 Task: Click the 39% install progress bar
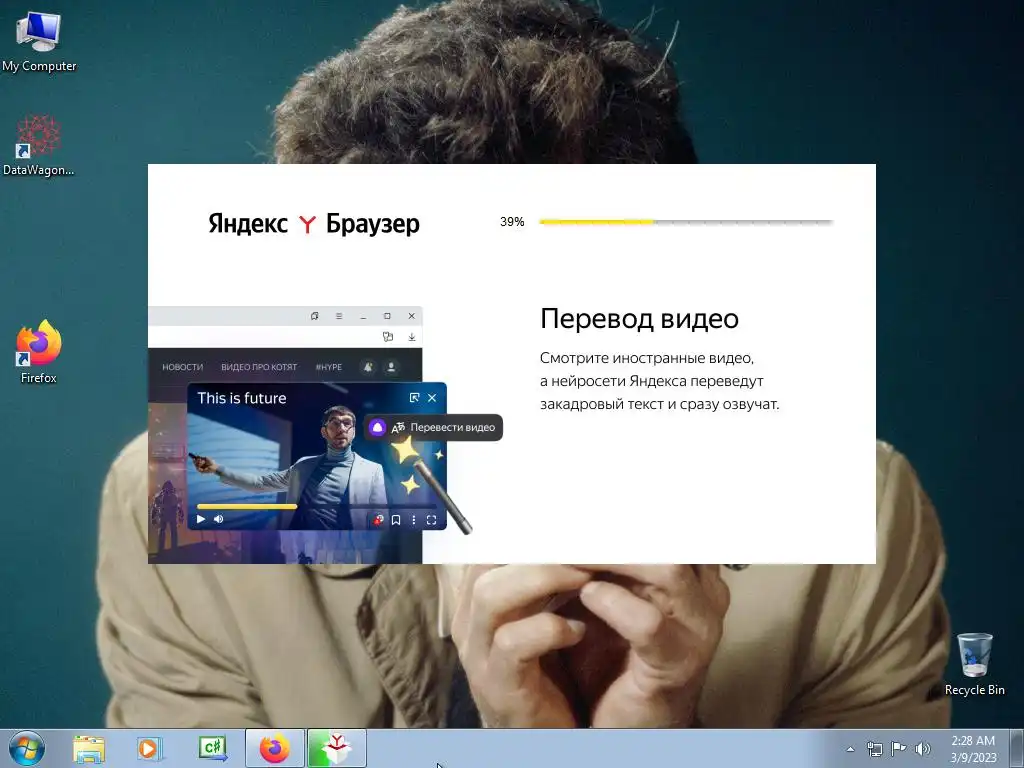686,222
